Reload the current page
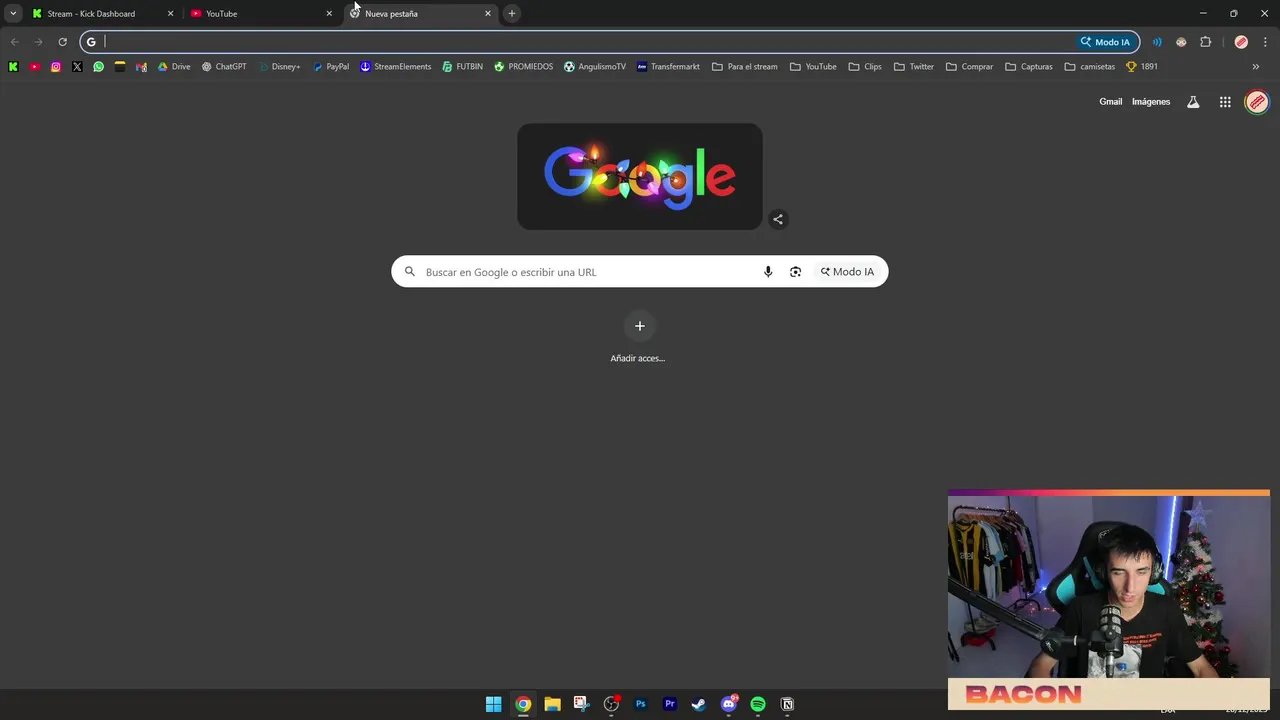This screenshot has width=1280, height=720. pyautogui.click(x=62, y=42)
